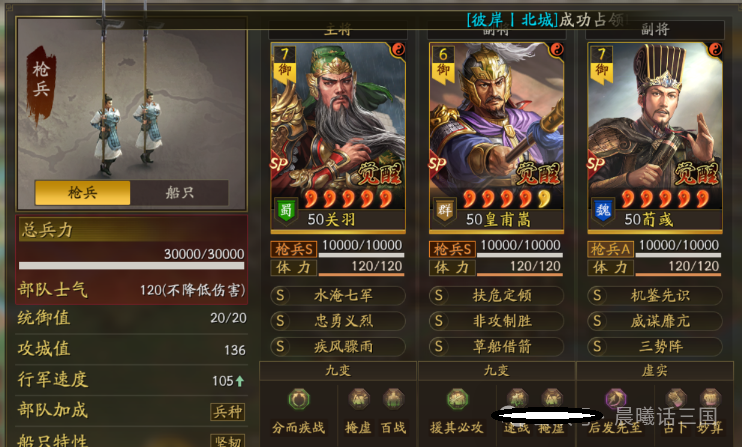
Task: Open 关羽 general portrait card
Action: click(x=338, y=137)
